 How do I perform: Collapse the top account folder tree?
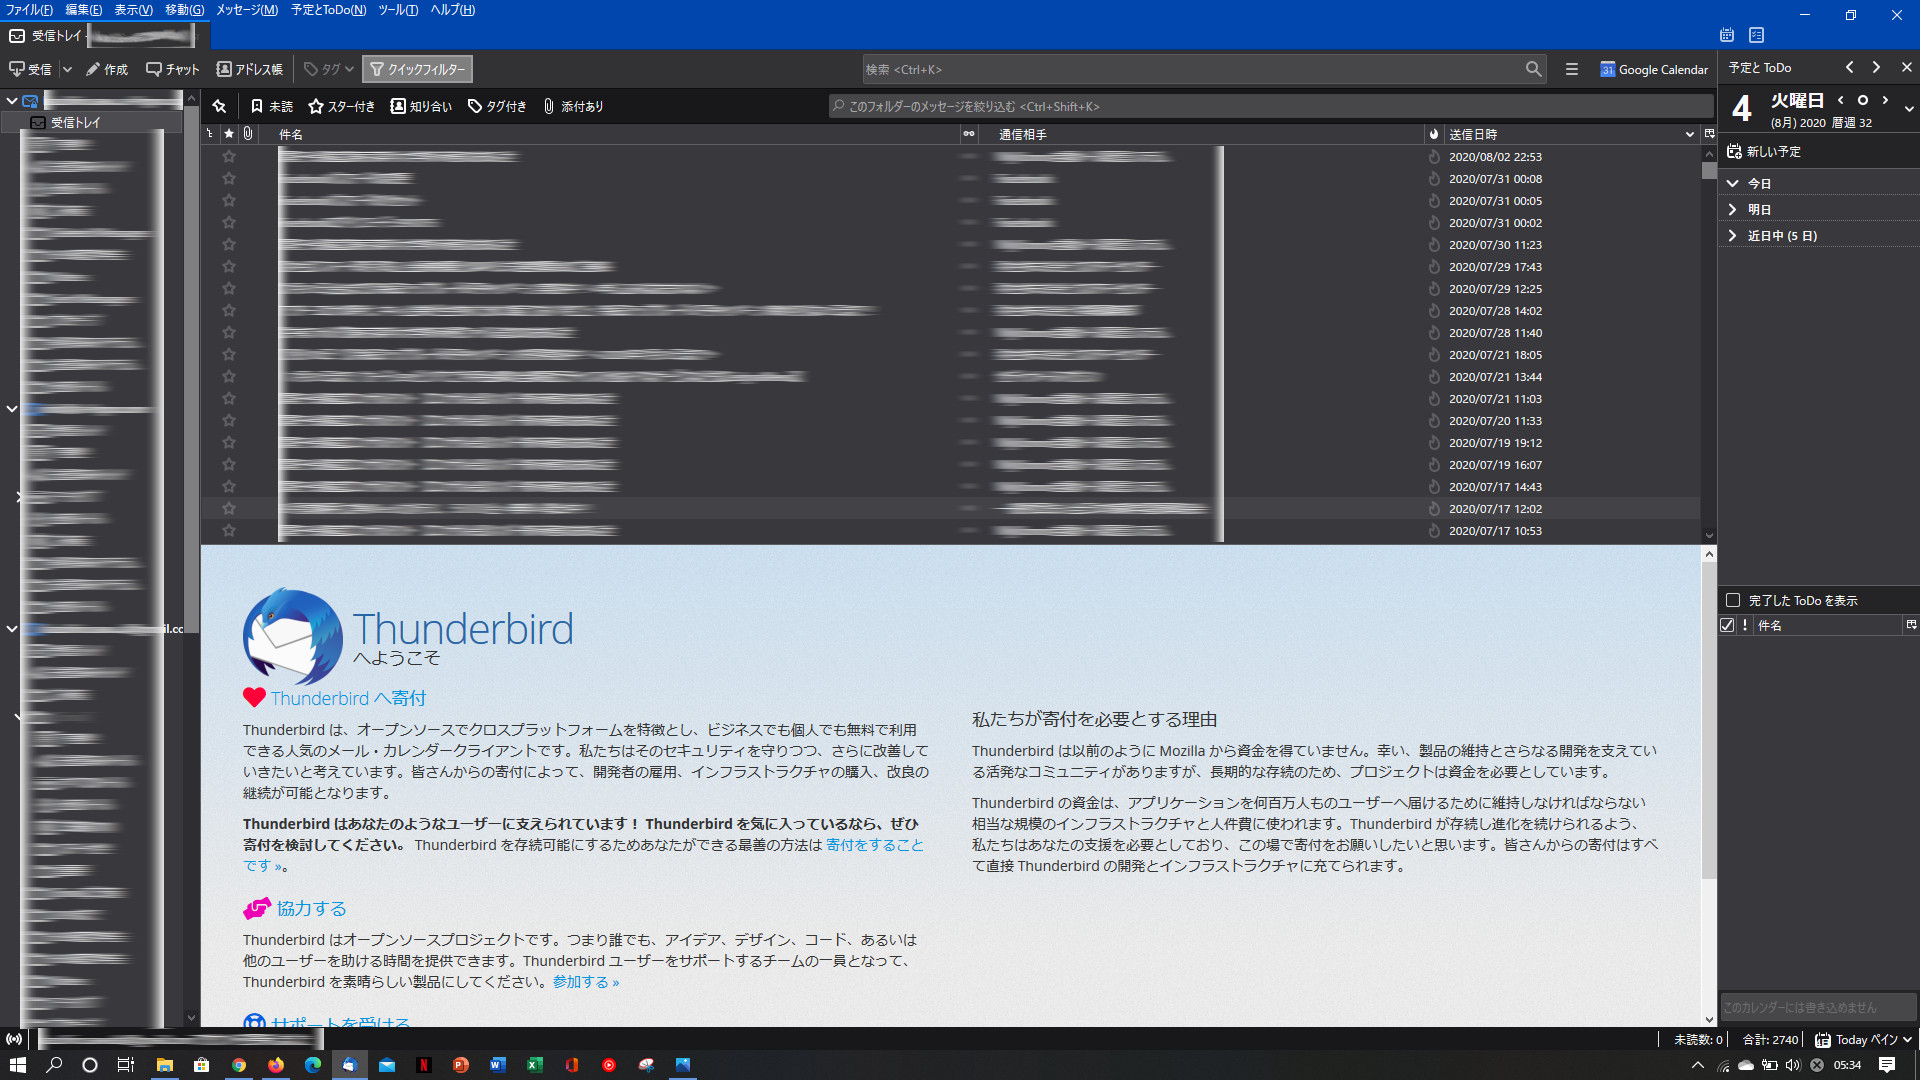point(12,101)
